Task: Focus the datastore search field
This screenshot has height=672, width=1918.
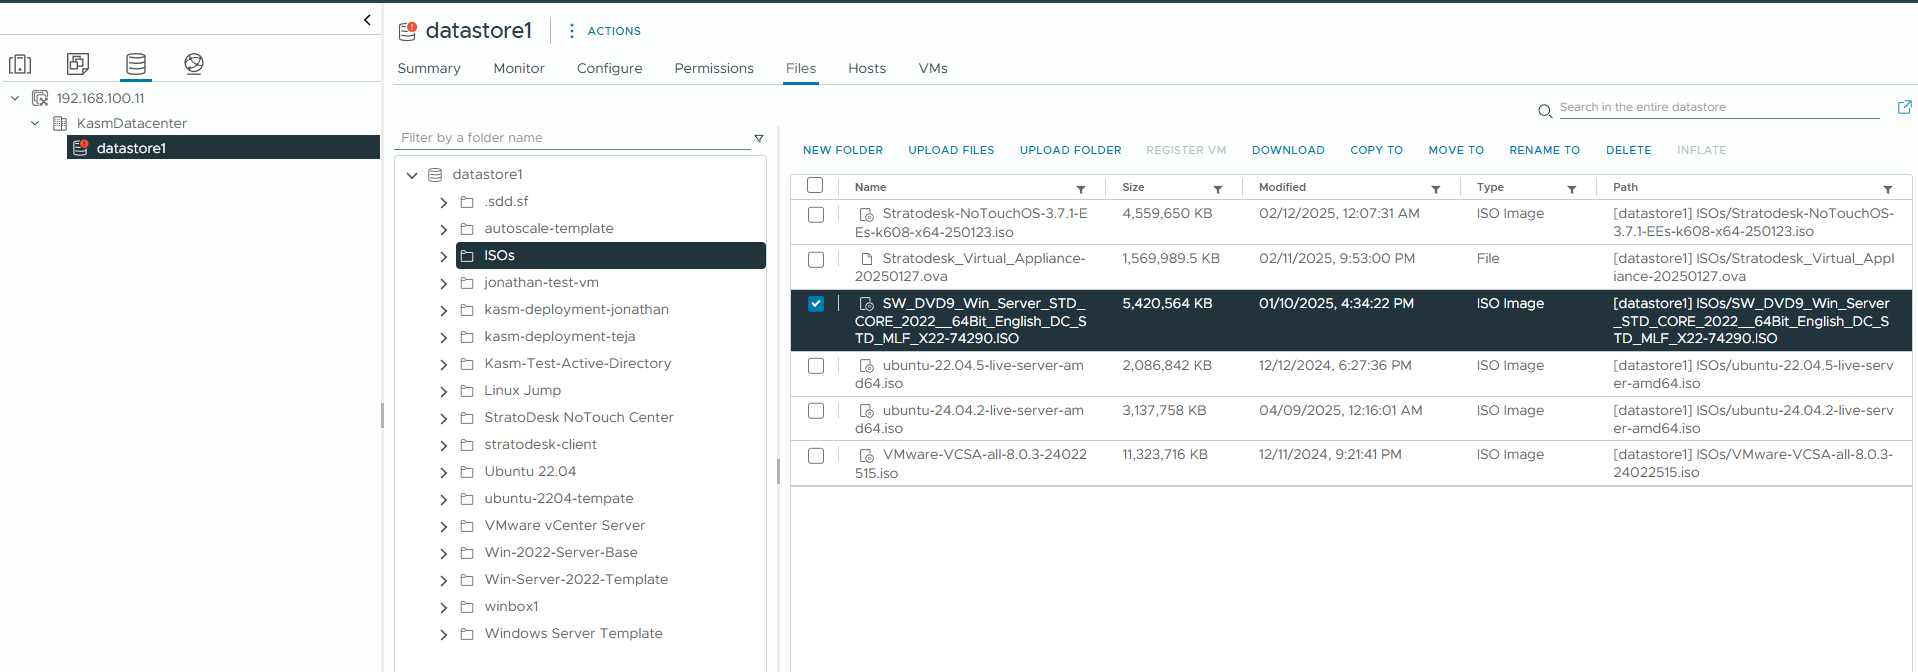Action: pos(1718,107)
